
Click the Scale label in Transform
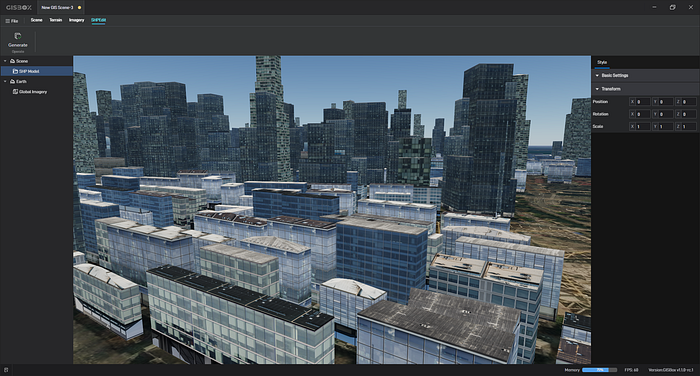click(598, 126)
